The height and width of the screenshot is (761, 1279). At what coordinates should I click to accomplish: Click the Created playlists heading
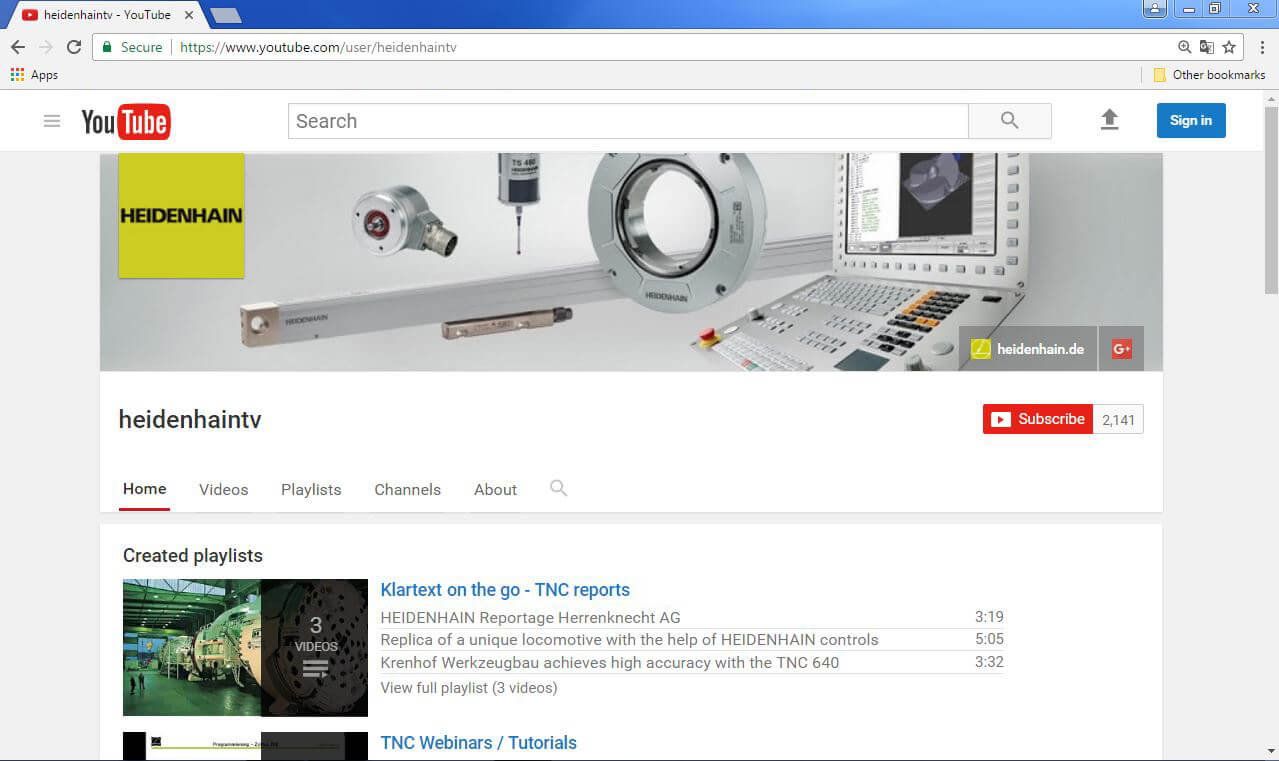click(193, 556)
